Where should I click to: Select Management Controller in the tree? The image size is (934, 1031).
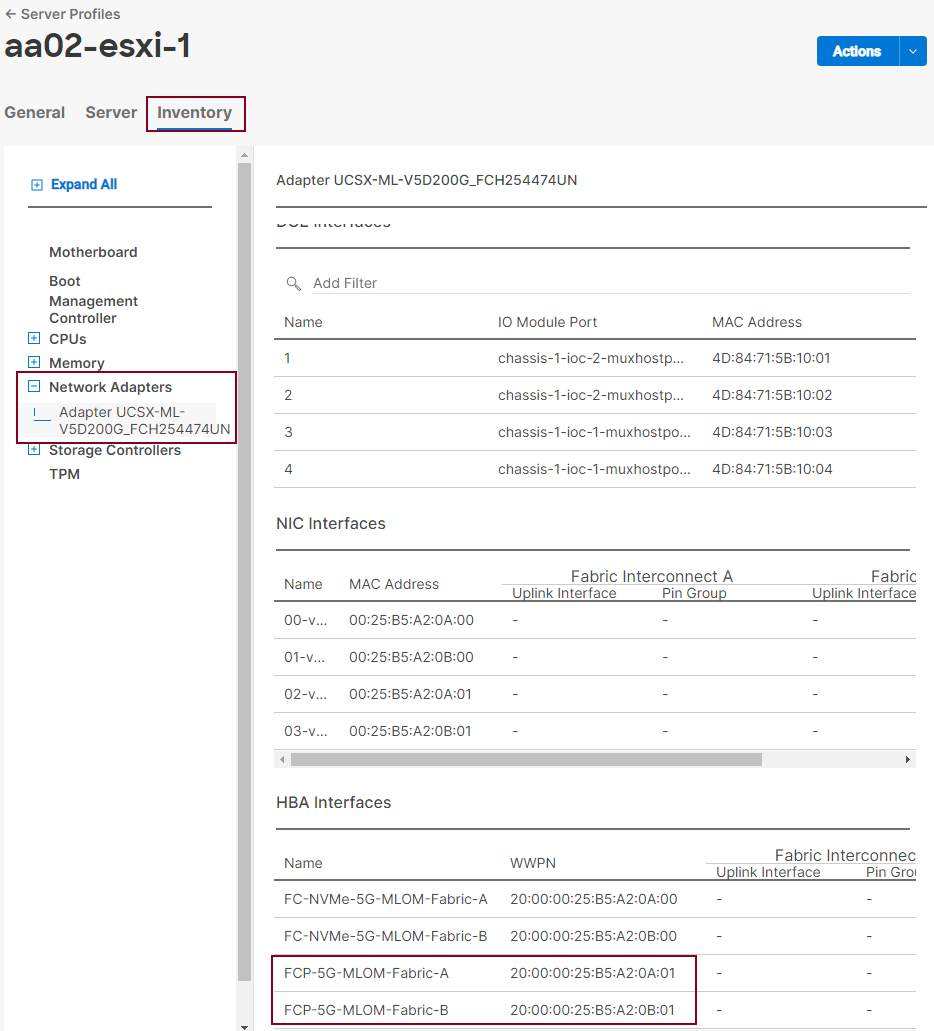[93, 310]
